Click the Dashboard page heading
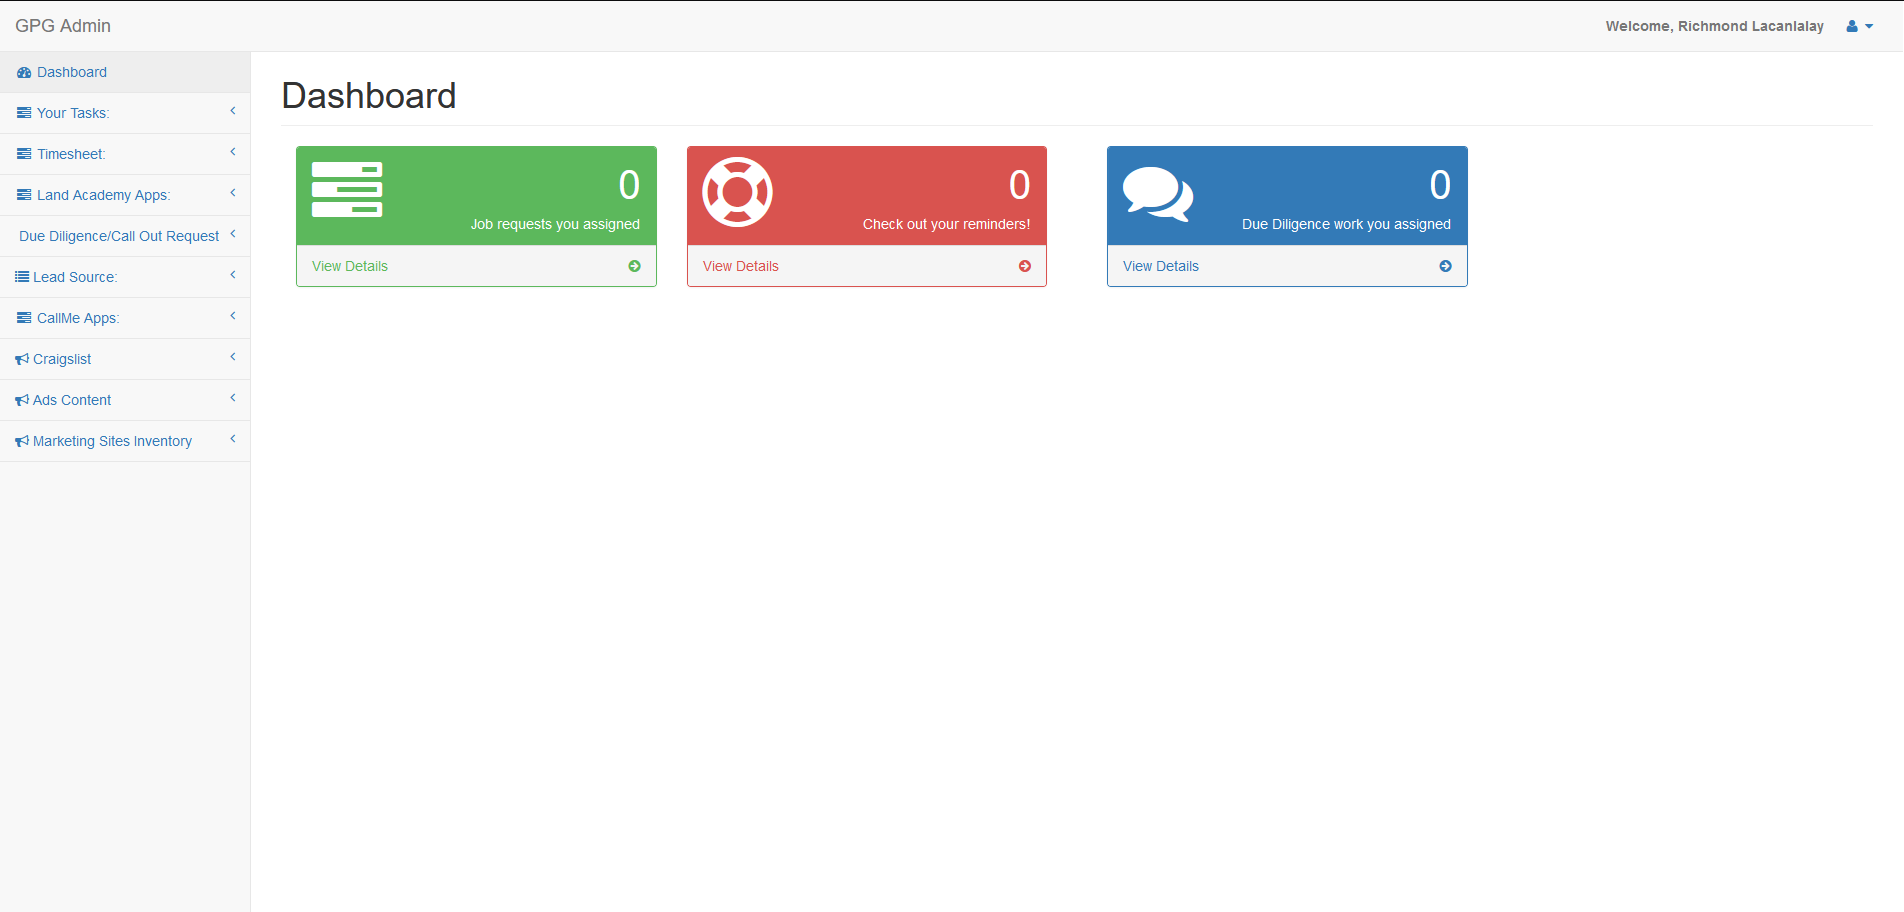 point(369,96)
